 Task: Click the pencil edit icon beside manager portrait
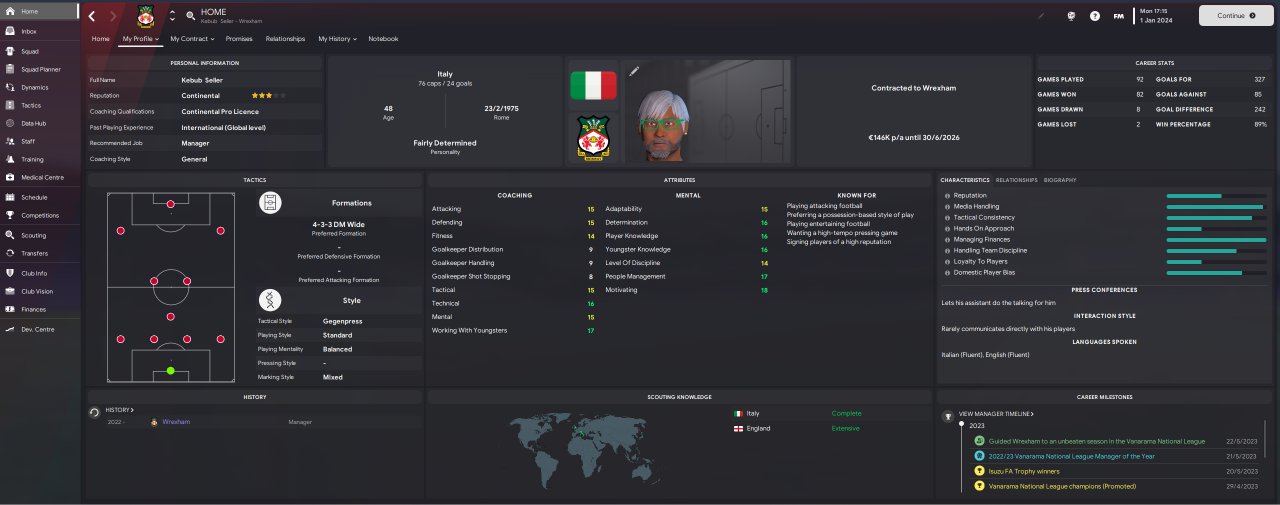pyautogui.click(x=634, y=71)
